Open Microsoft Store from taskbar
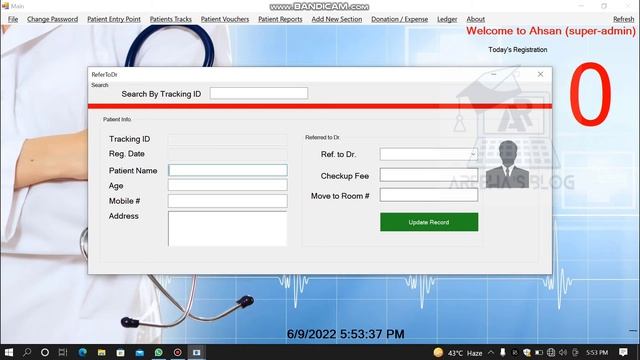 [120, 352]
